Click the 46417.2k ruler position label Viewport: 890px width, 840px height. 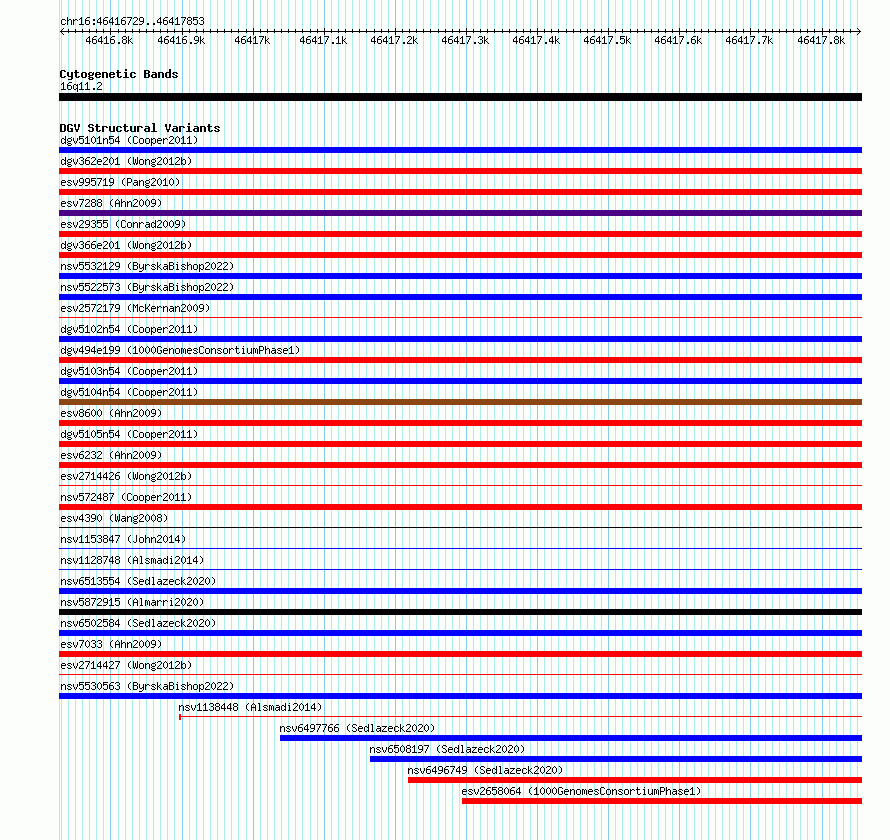pos(394,40)
